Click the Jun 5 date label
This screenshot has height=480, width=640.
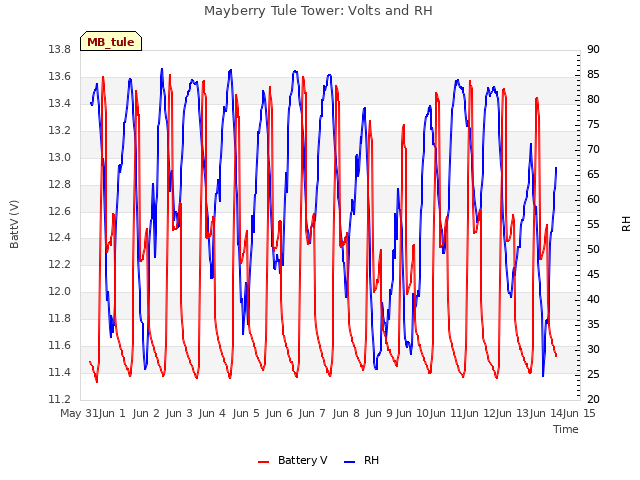(x=246, y=413)
